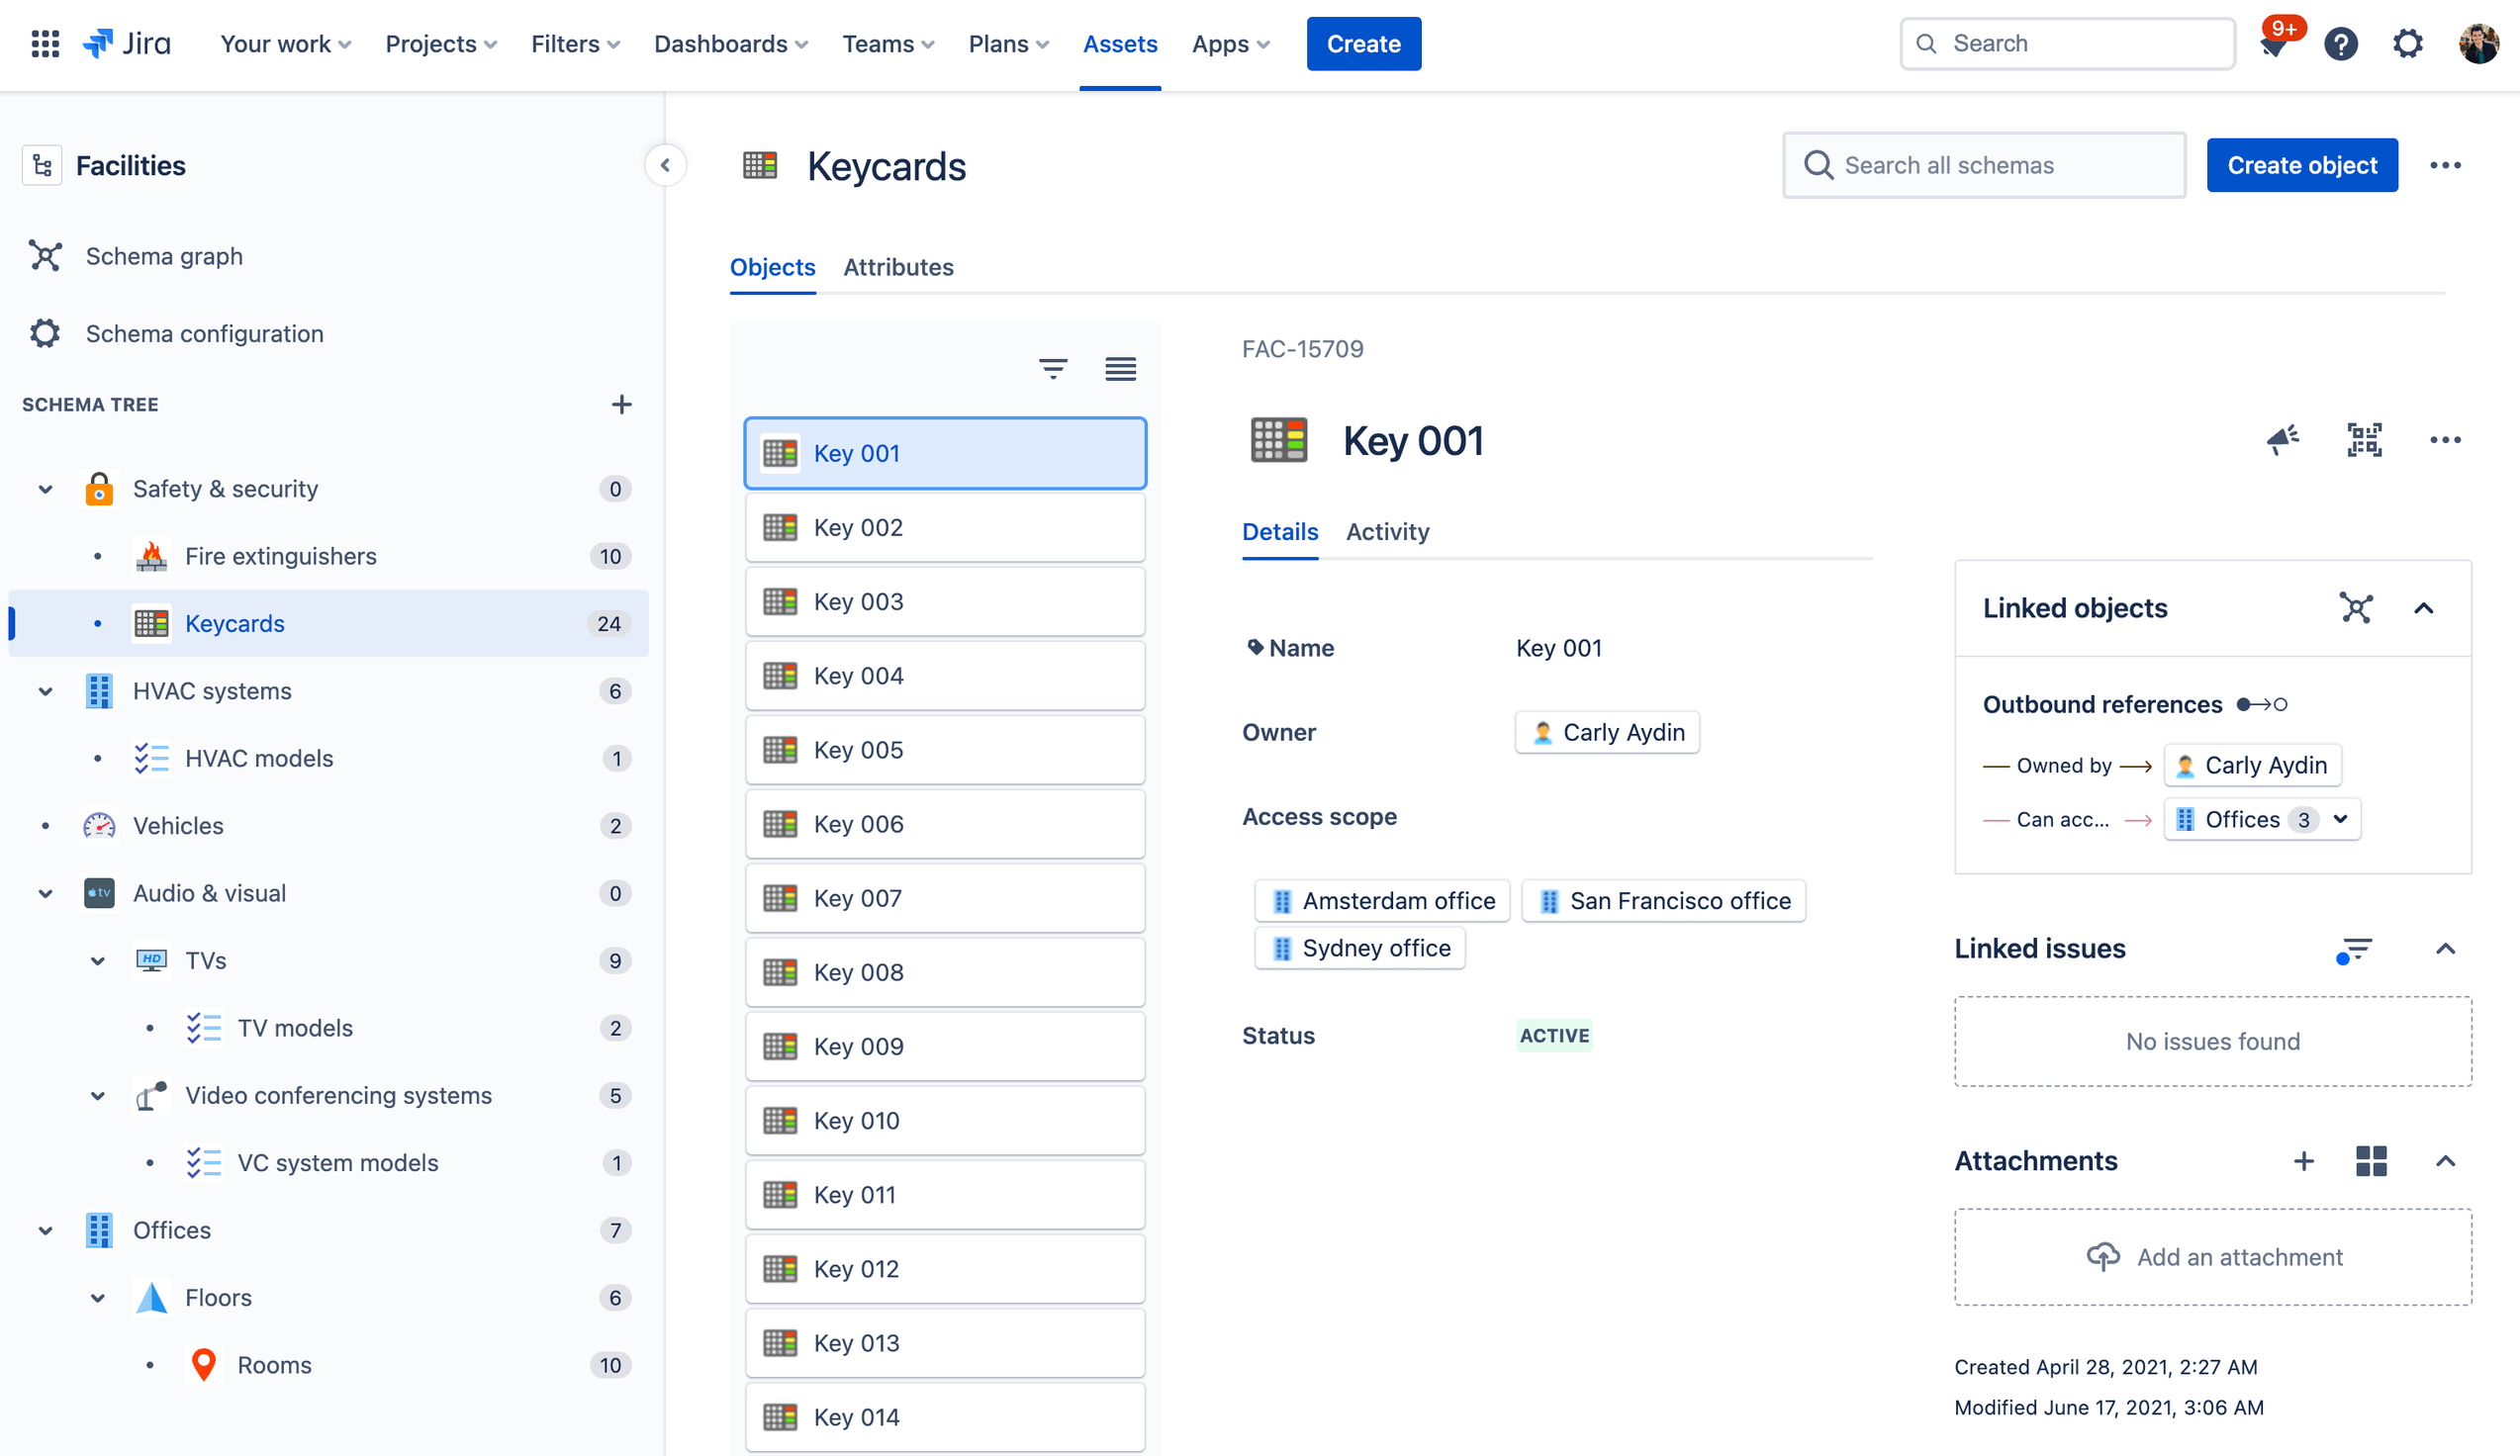Screen dimensions: 2520x1456
Task: Click the announce/notify icon for Key 001
Action: (x=2283, y=440)
